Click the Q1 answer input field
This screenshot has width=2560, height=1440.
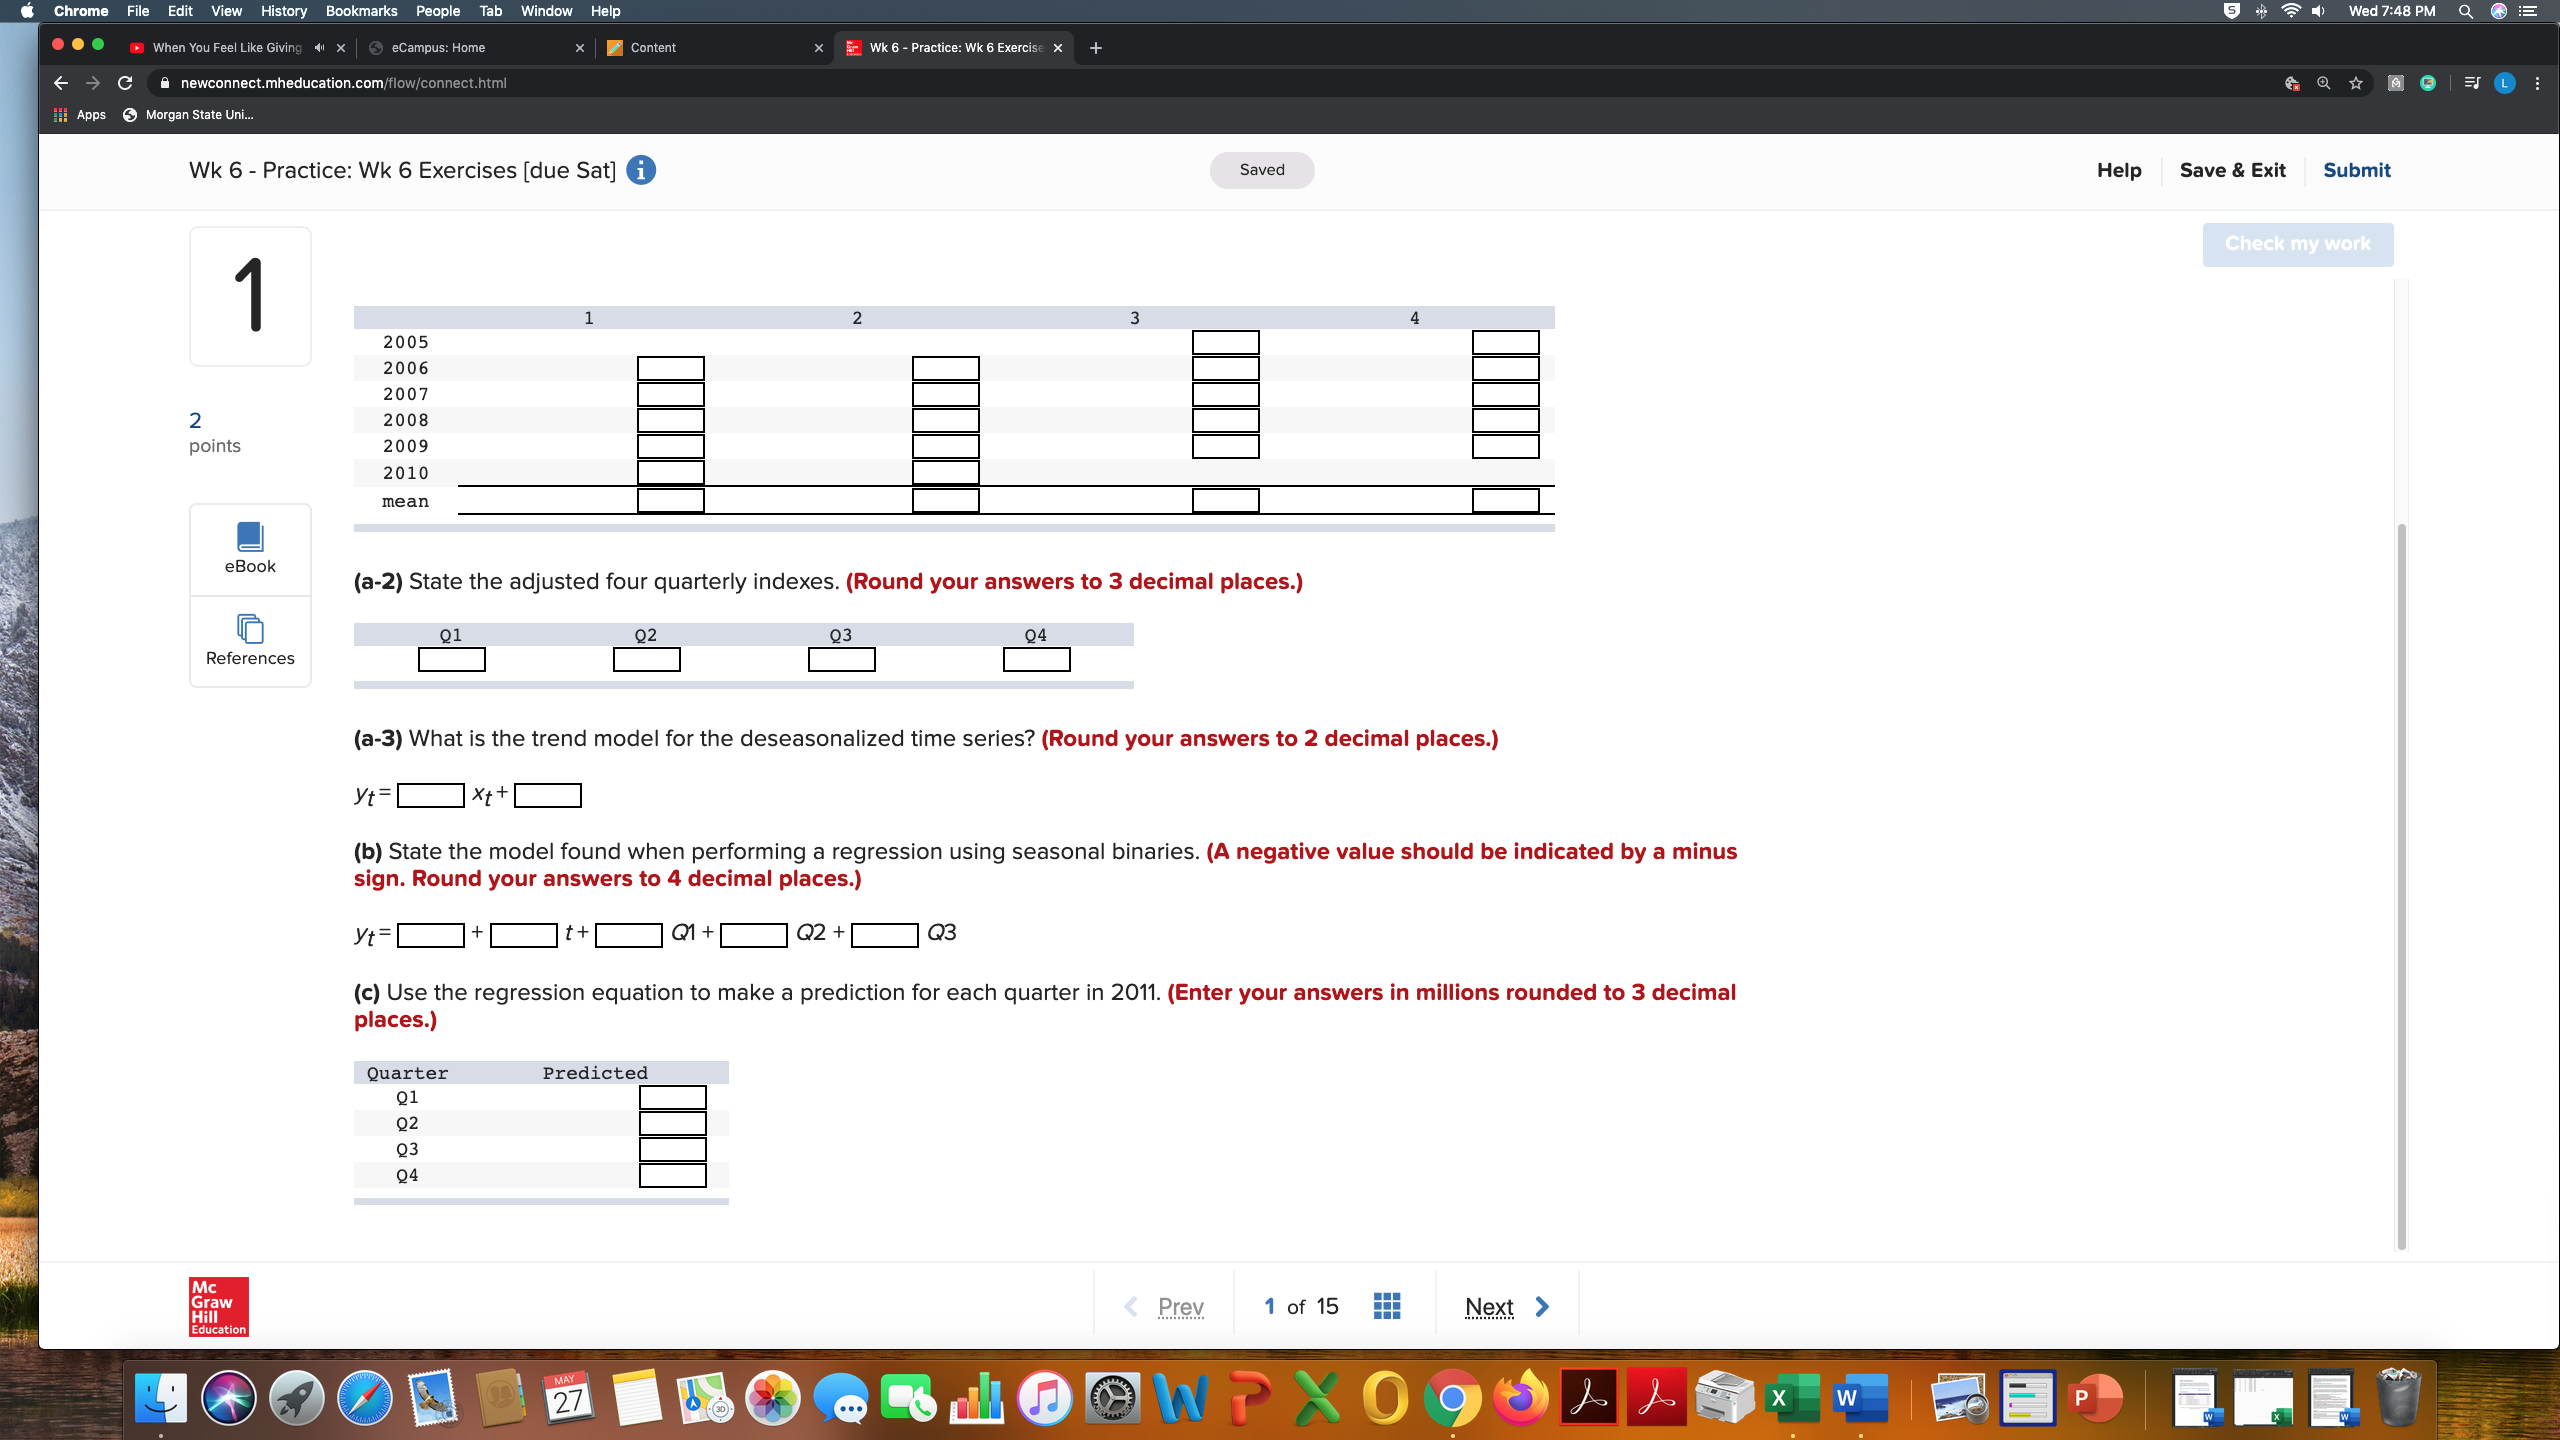[450, 660]
